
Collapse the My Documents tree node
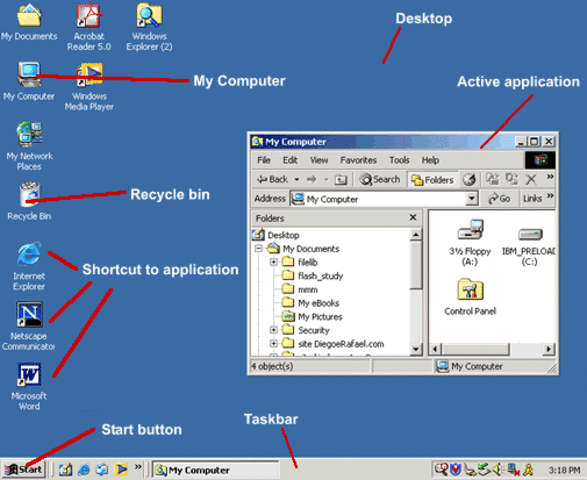(258, 249)
